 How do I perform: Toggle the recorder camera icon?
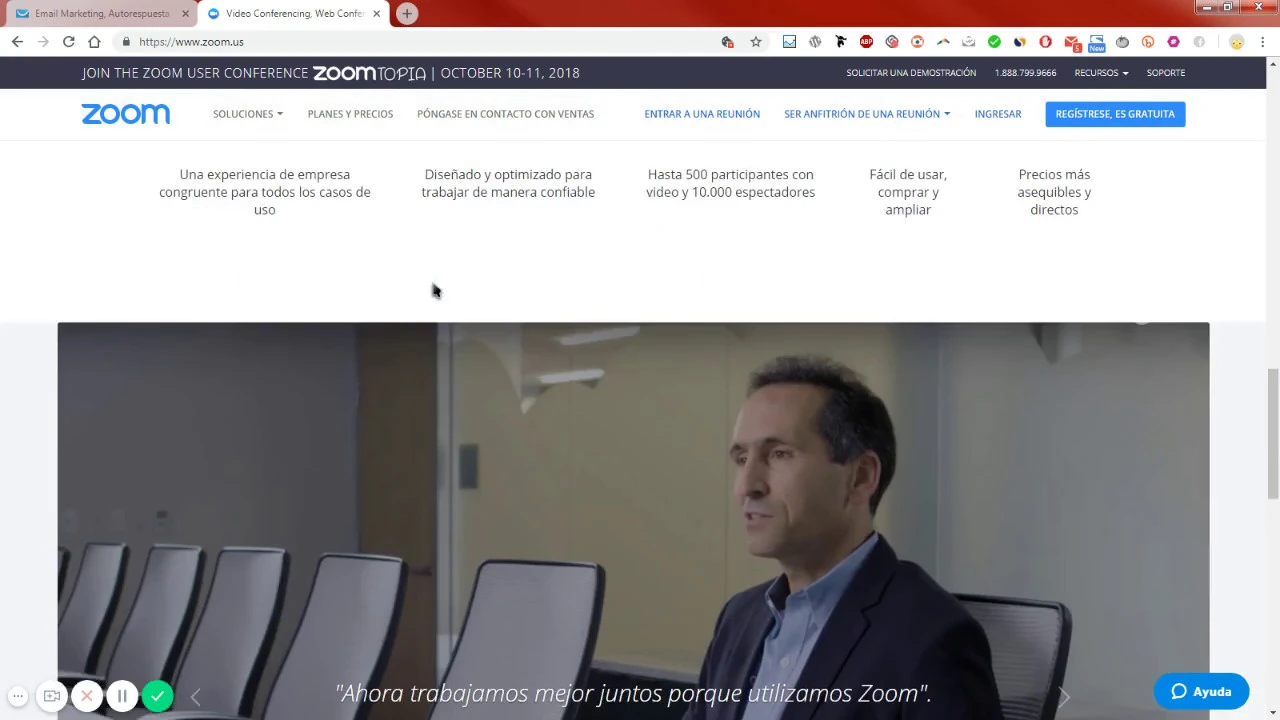[x=52, y=696]
